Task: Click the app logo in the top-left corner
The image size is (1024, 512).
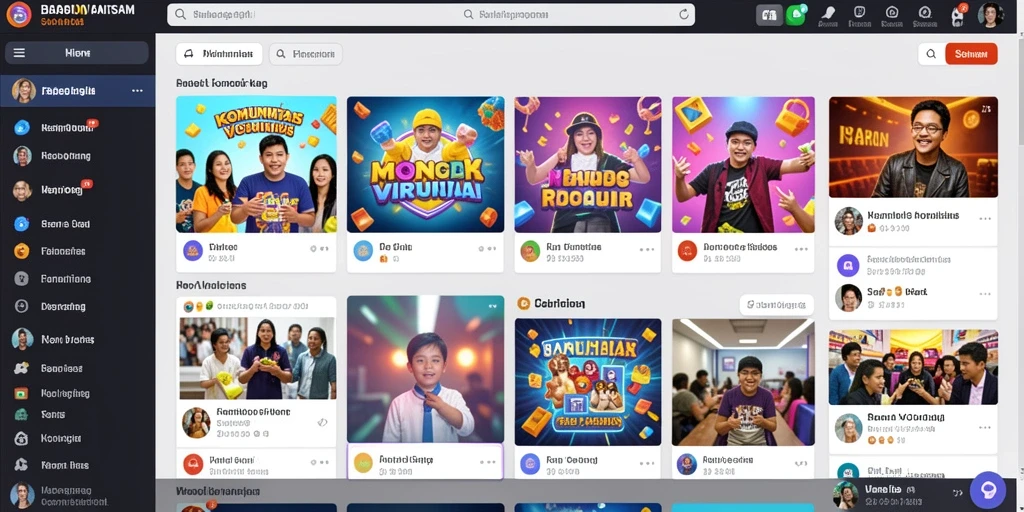Action: 18,14
